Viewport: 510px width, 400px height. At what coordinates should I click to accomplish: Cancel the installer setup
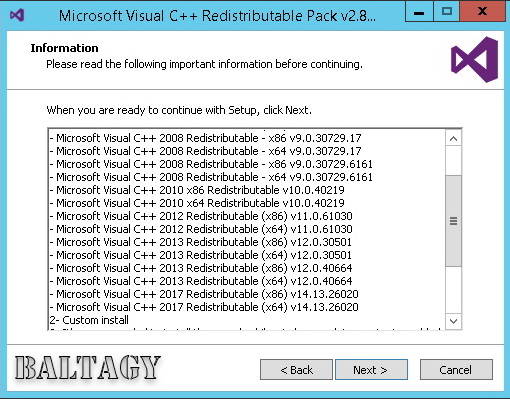tap(456, 370)
